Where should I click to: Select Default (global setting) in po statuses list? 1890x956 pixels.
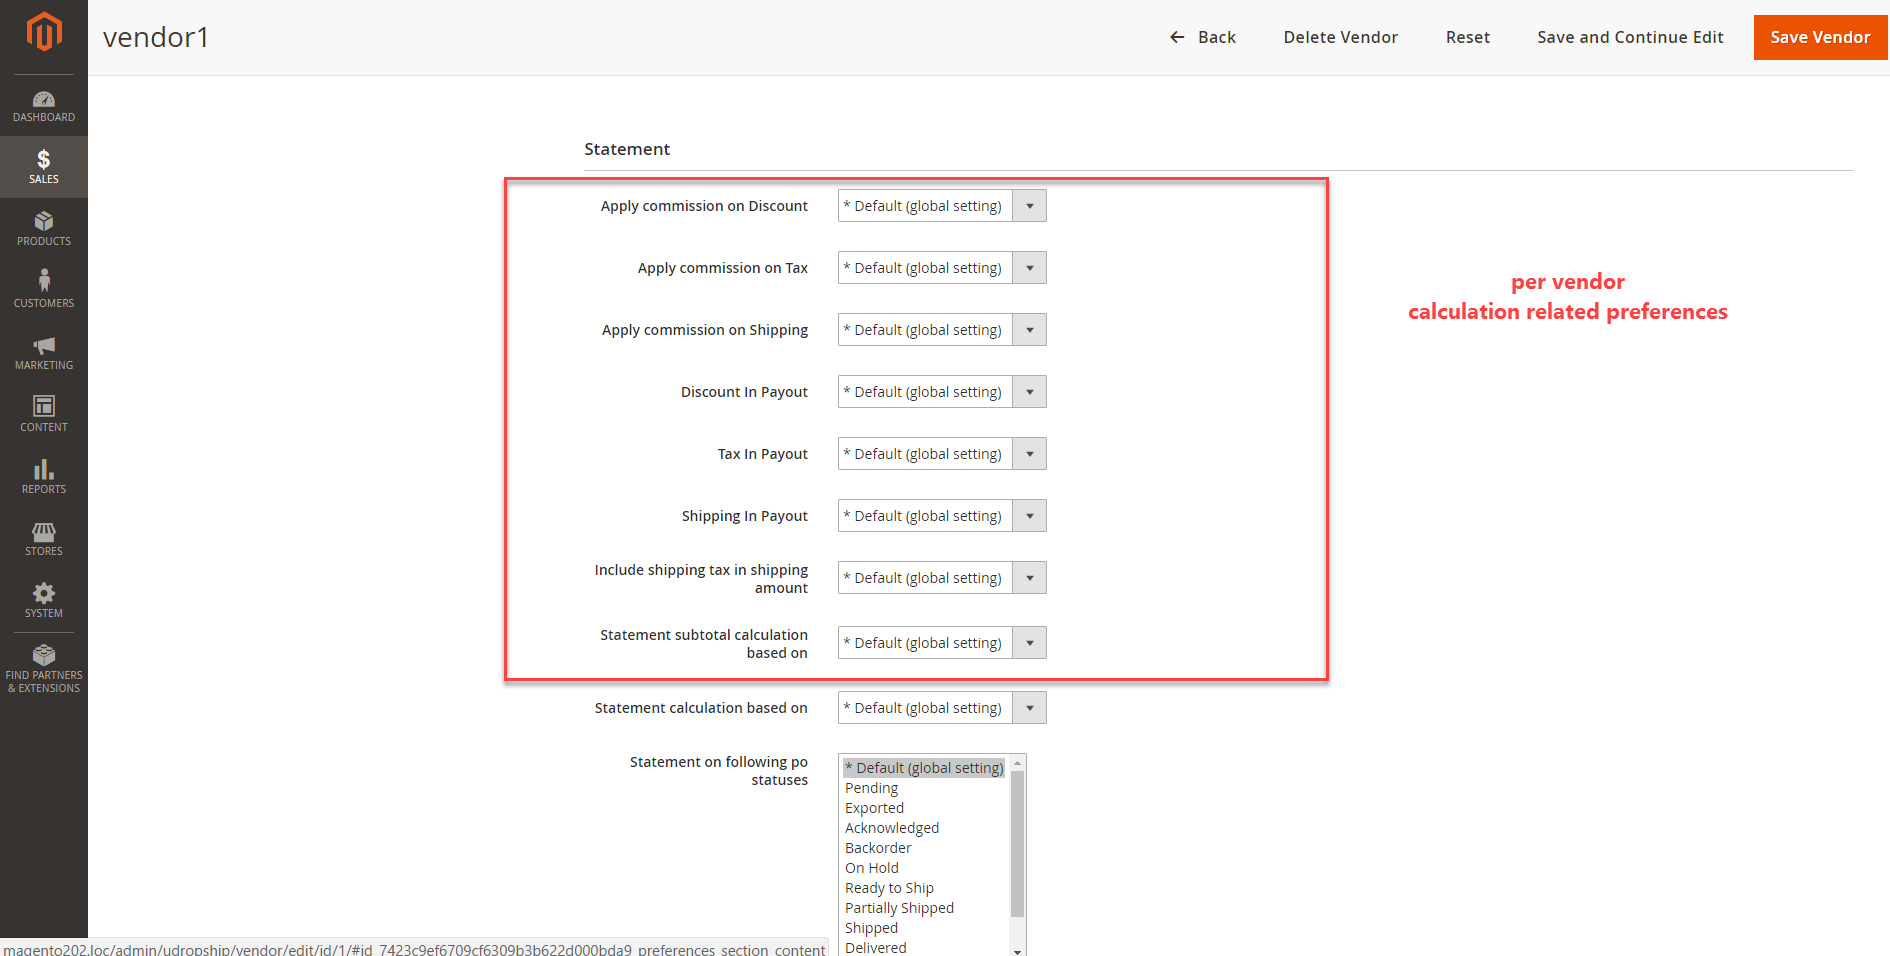click(x=924, y=768)
